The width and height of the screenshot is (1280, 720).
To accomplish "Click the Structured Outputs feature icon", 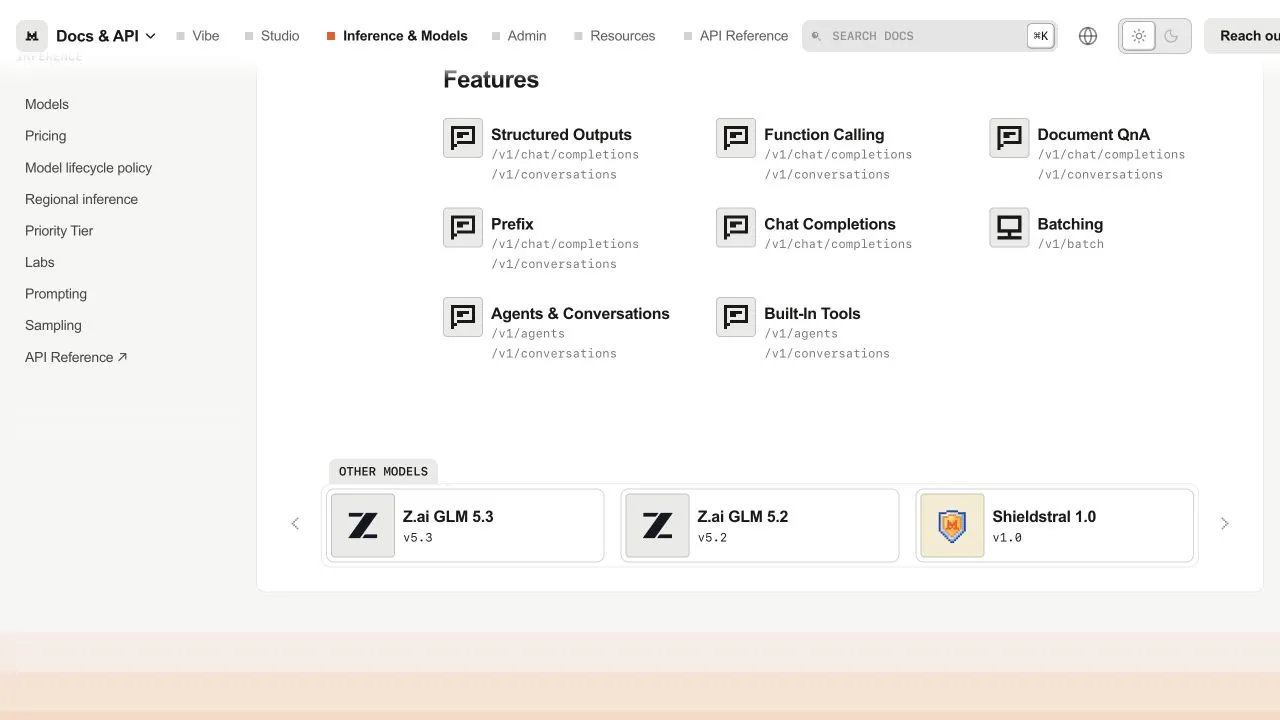I will click(463, 138).
